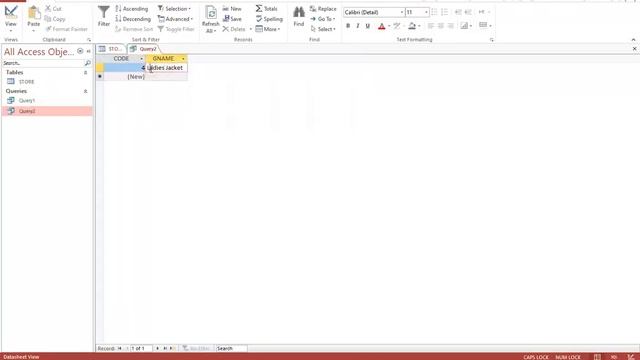Toggle Italic formatting
Image resolution: width=640 pixels, height=360 pixels.
pyautogui.click(x=358, y=26)
